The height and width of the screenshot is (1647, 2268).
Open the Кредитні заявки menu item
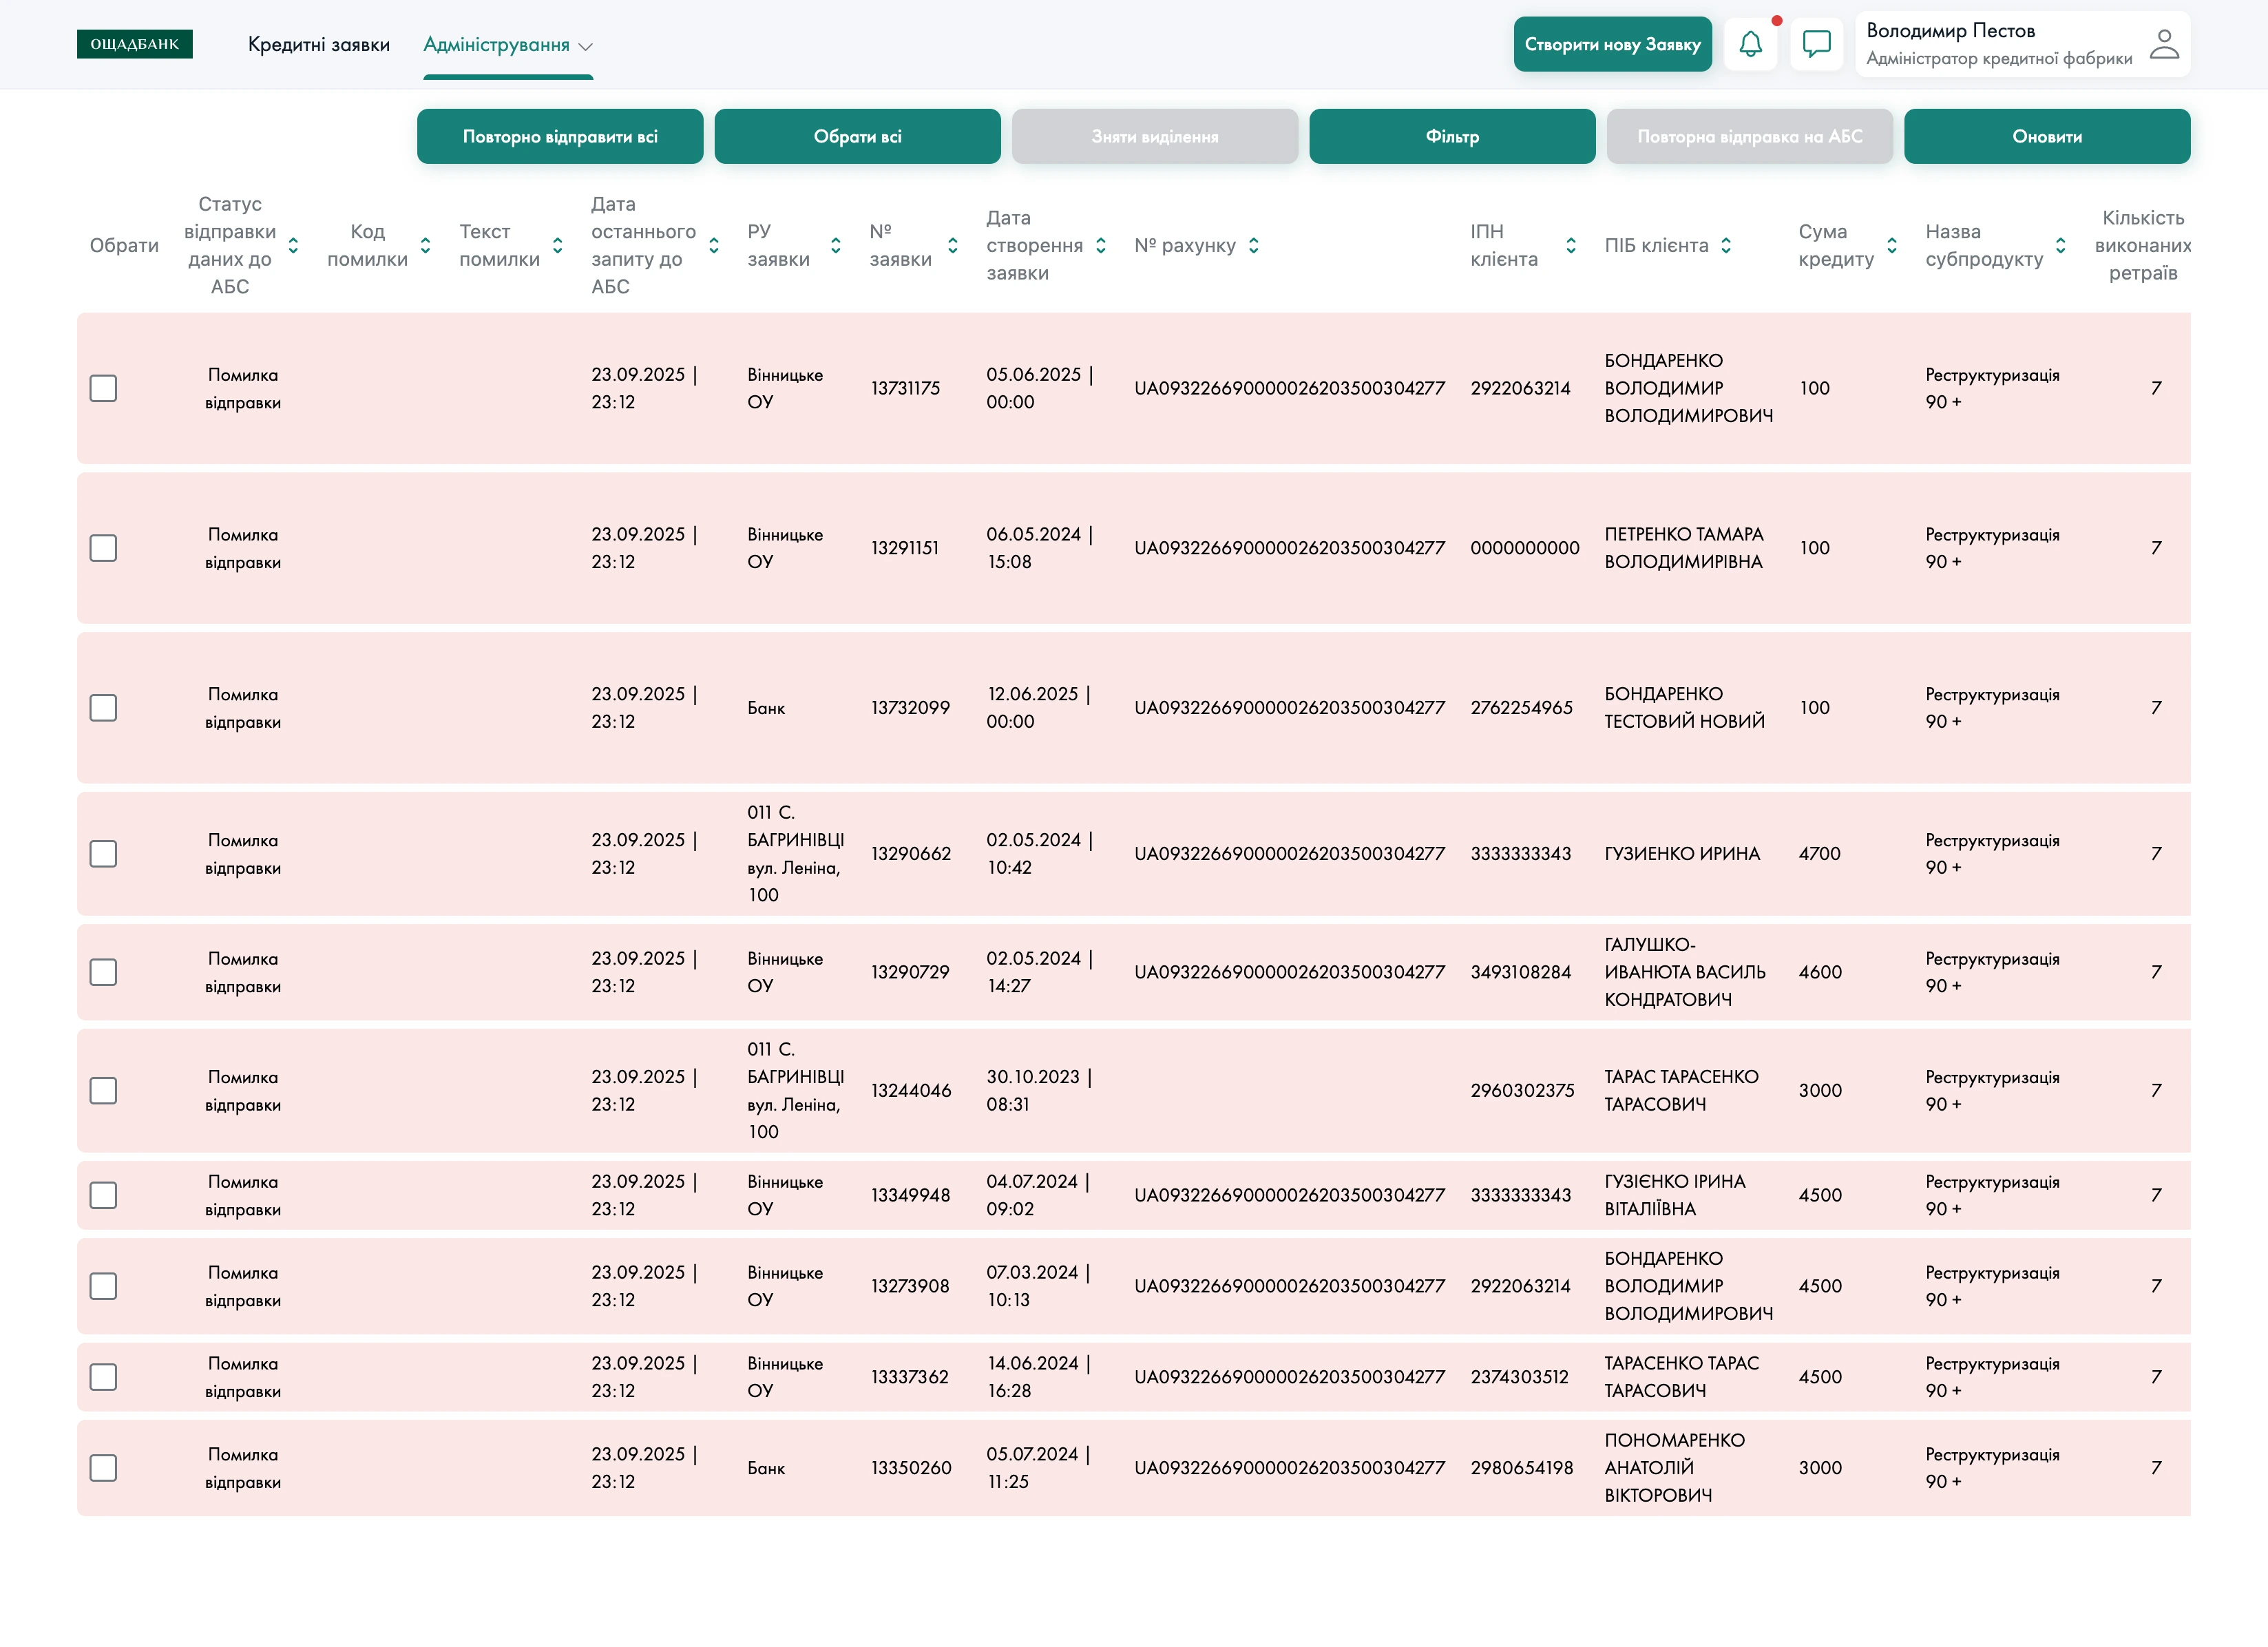(318, 45)
